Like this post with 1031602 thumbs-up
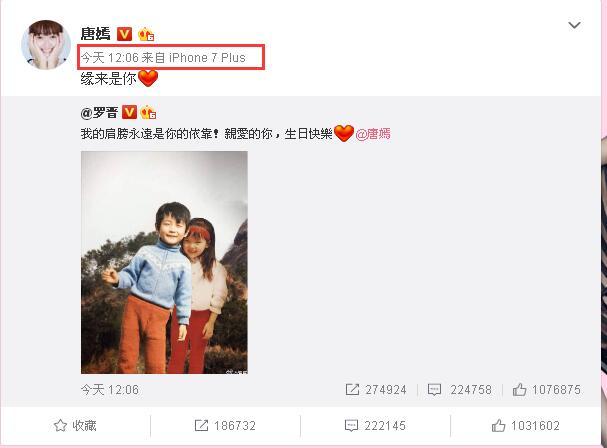The height and width of the screenshot is (448, 607). [526, 426]
